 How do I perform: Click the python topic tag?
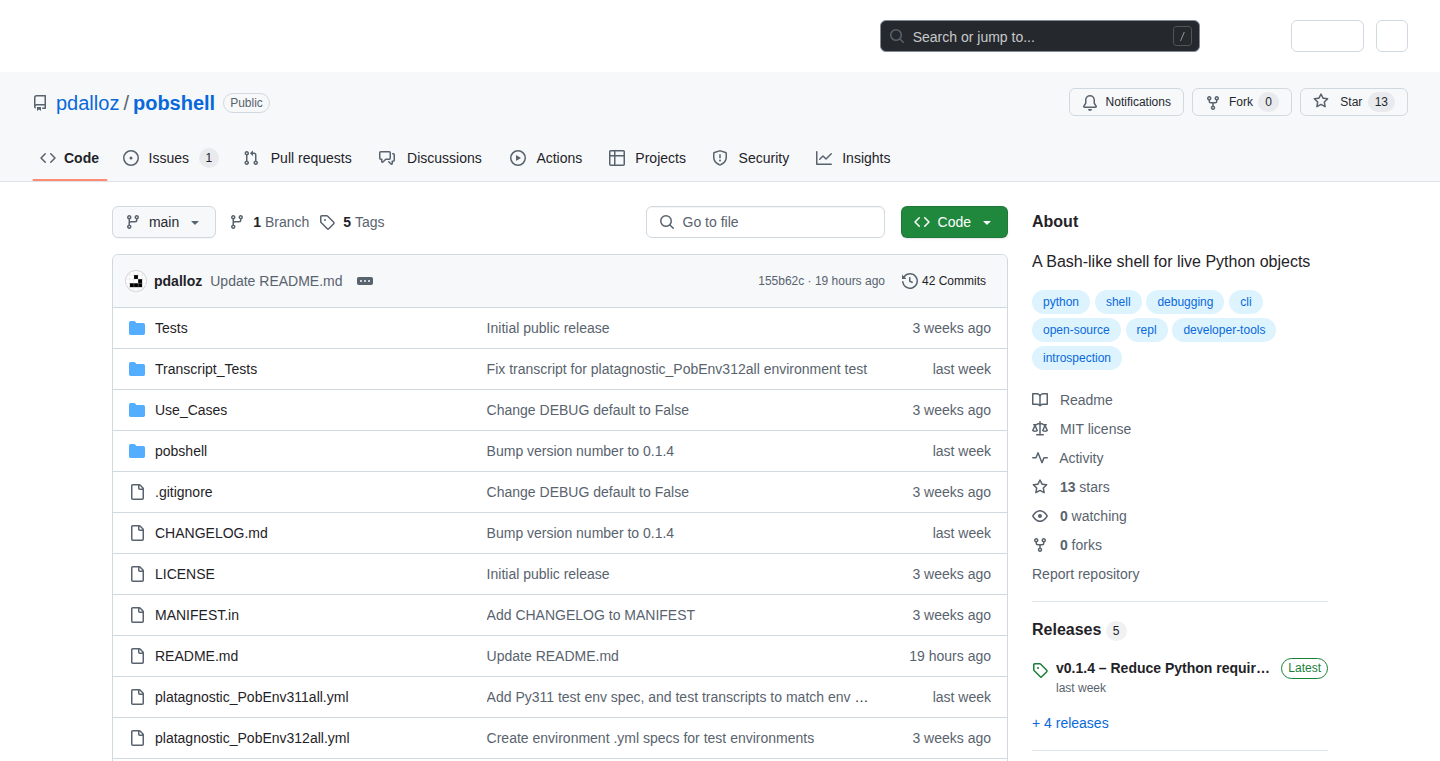click(1061, 302)
